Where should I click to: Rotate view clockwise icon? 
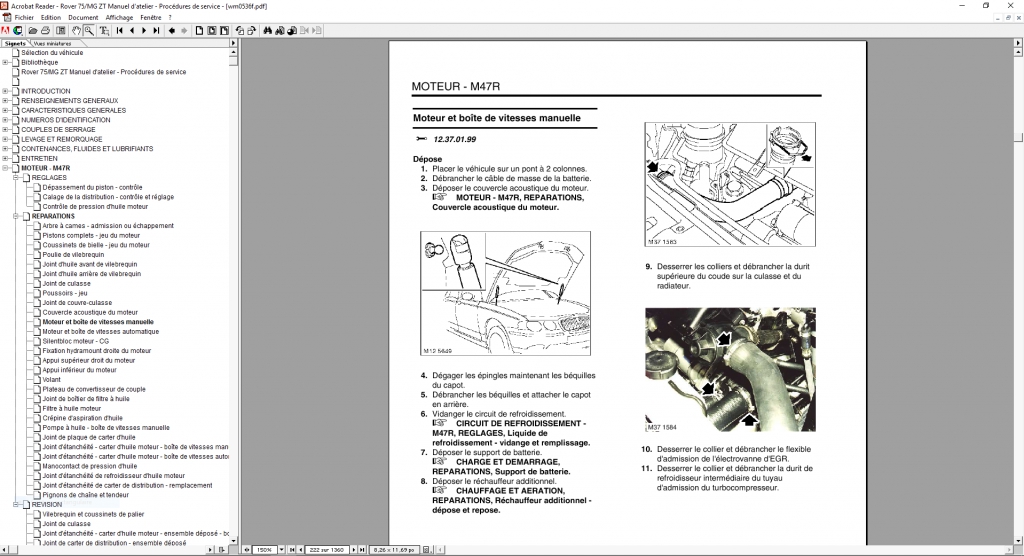(251, 31)
